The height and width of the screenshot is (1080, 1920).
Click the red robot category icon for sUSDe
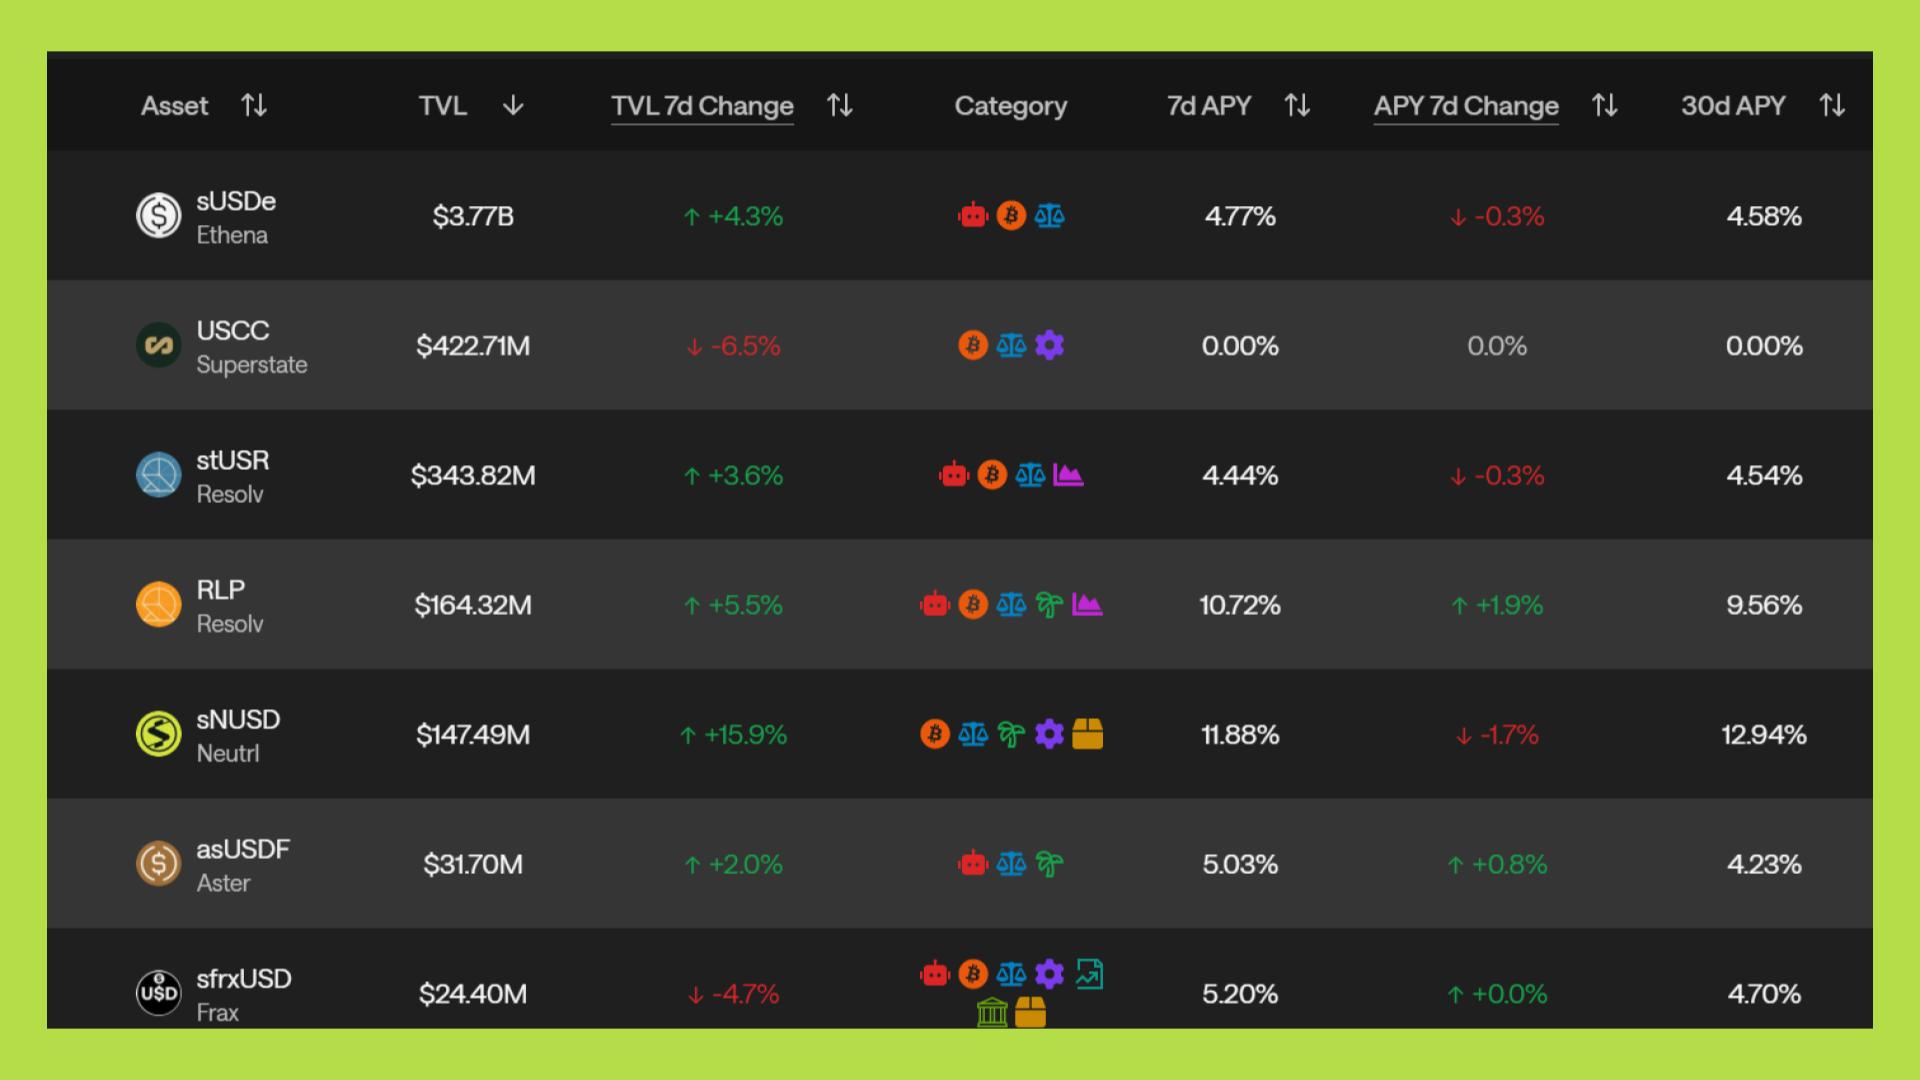972,216
